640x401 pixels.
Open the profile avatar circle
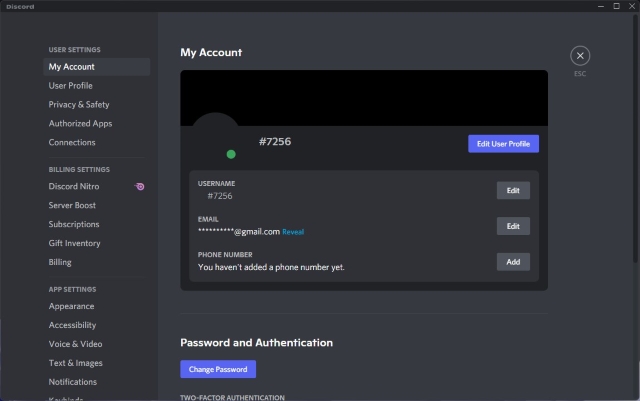coord(215,136)
